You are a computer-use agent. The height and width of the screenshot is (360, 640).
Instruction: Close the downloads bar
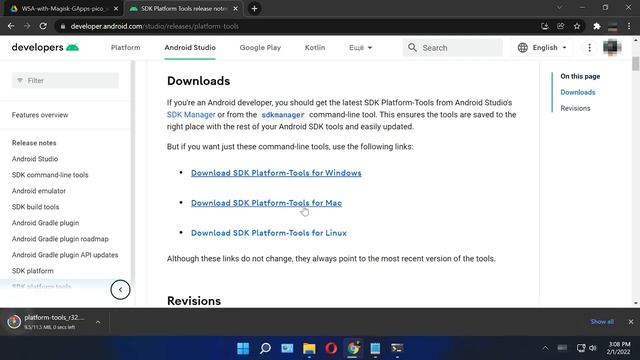click(x=631, y=322)
